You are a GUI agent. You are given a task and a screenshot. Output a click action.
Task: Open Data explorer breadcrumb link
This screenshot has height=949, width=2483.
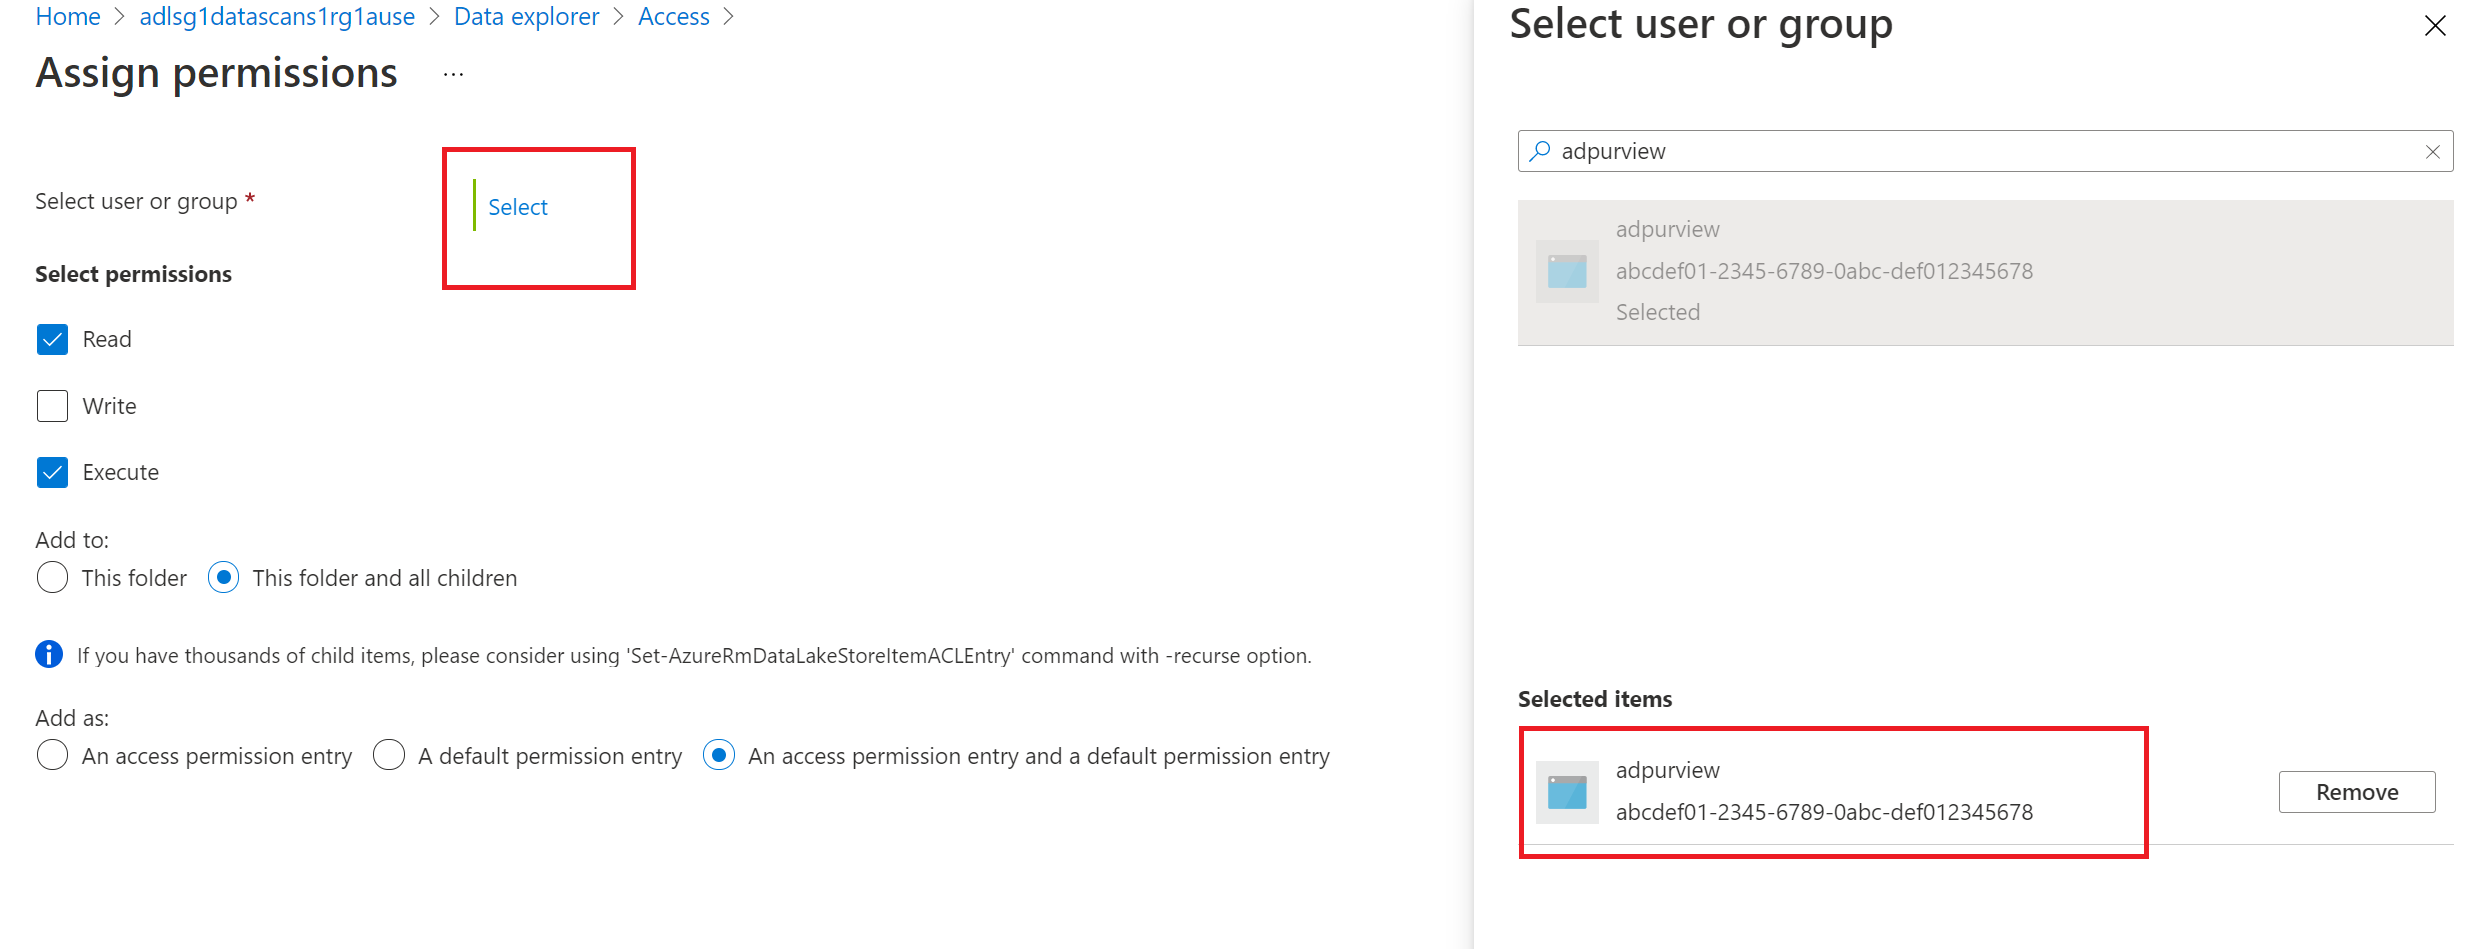(526, 17)
